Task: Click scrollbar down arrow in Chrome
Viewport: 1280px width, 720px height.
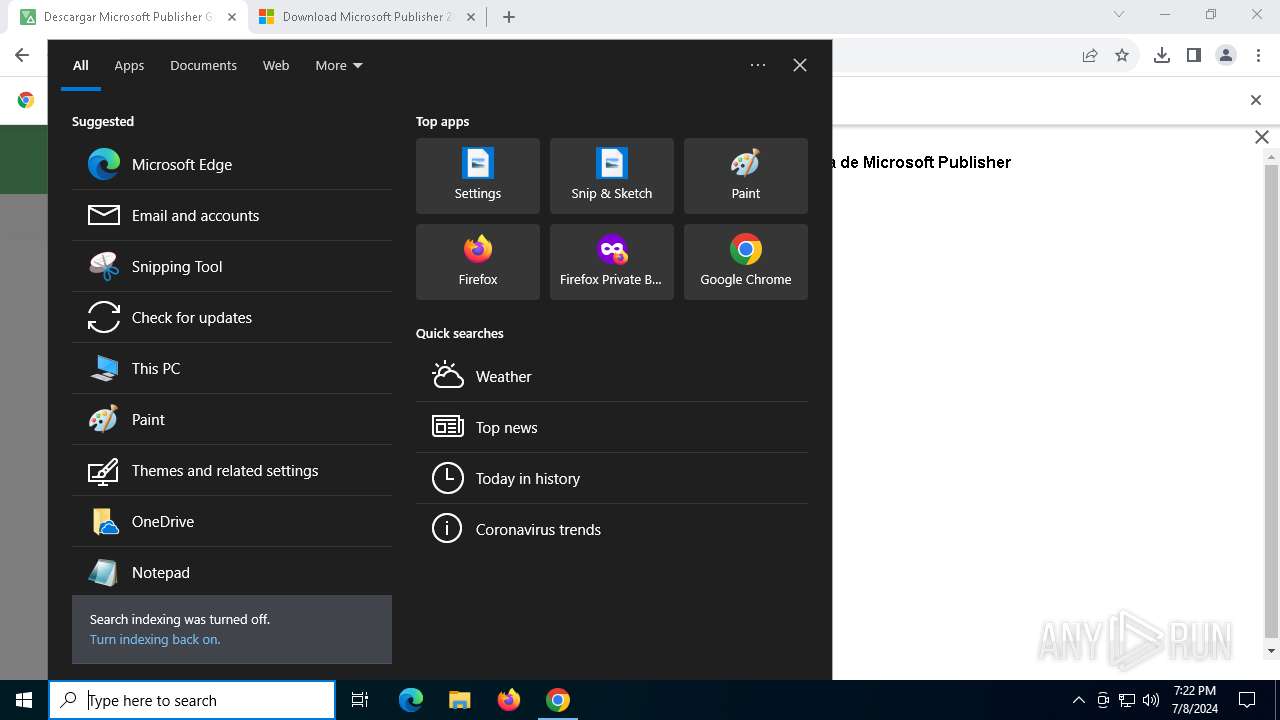Action: click(1272, 651)
